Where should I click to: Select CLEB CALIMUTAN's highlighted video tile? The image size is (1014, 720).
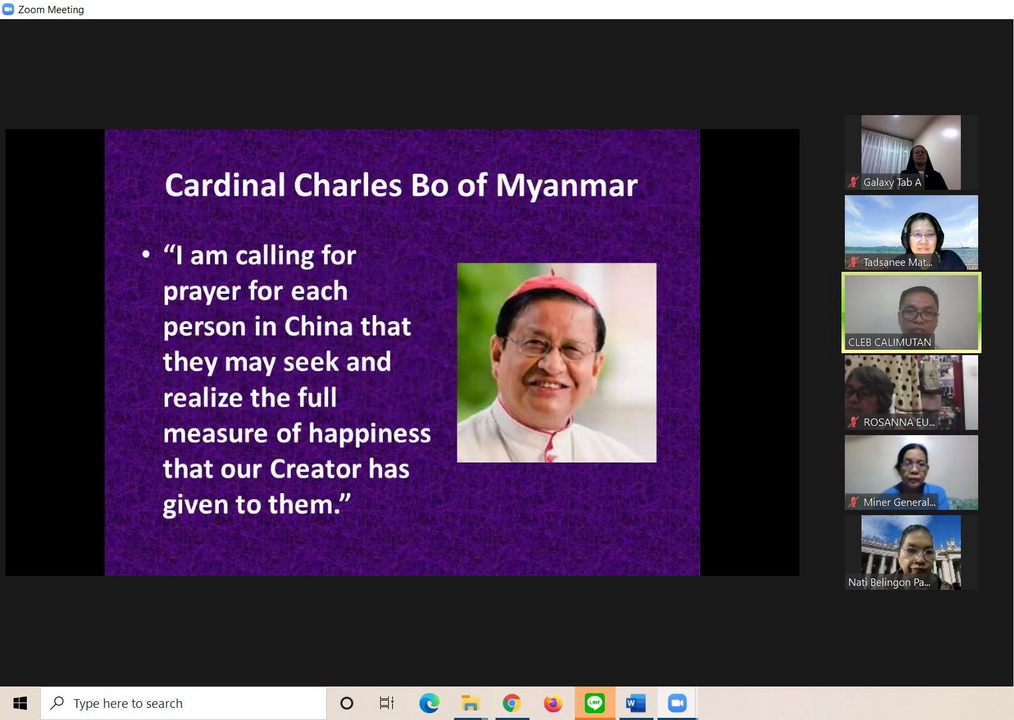click(911, 312)
